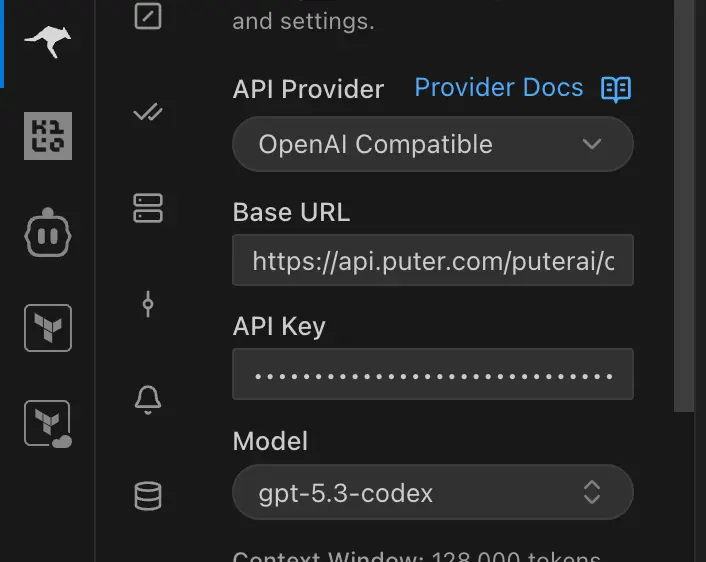
Task: Select the git-commit checkpoints section icon
Action: coord(148,304)
